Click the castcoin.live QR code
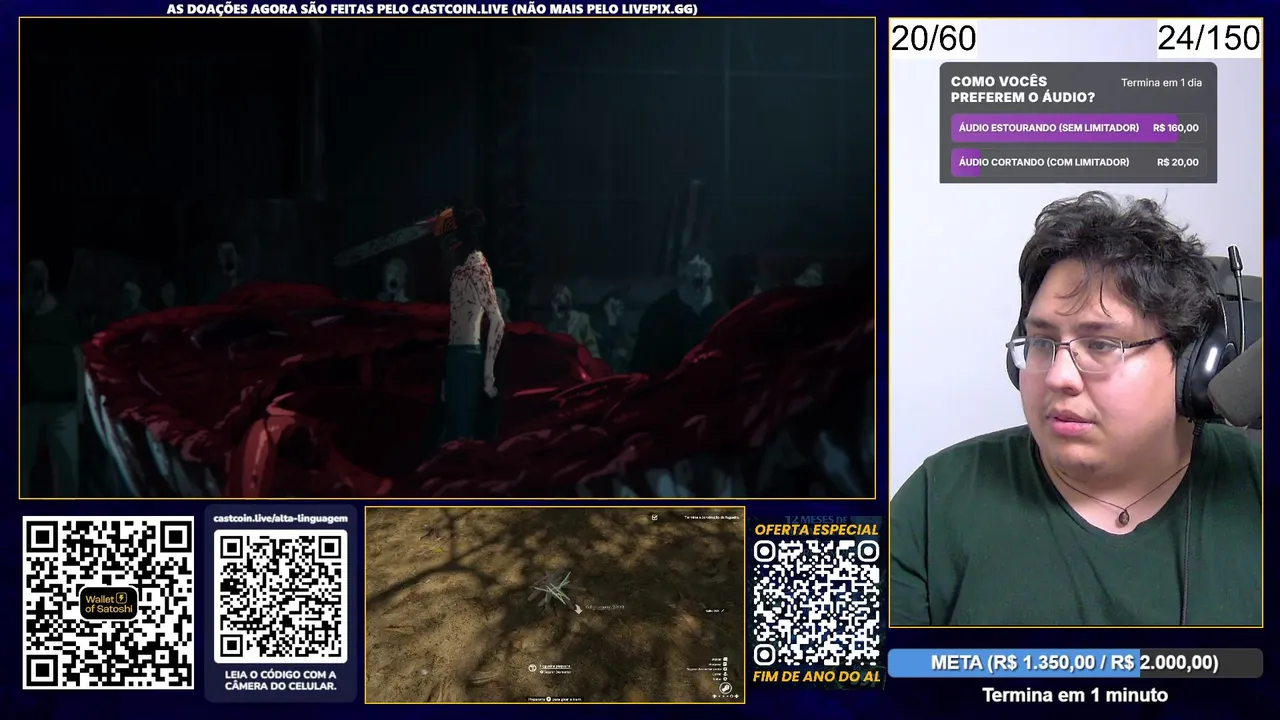The image size is (1280, 720). 281,596
